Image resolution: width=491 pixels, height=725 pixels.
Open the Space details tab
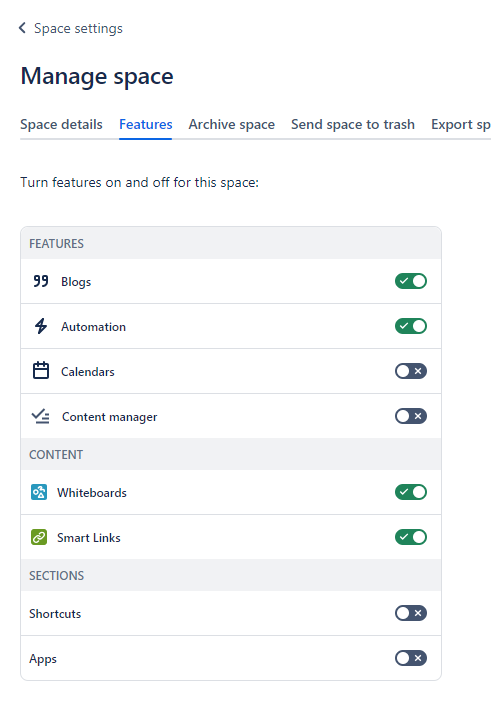tap(61, 124)
